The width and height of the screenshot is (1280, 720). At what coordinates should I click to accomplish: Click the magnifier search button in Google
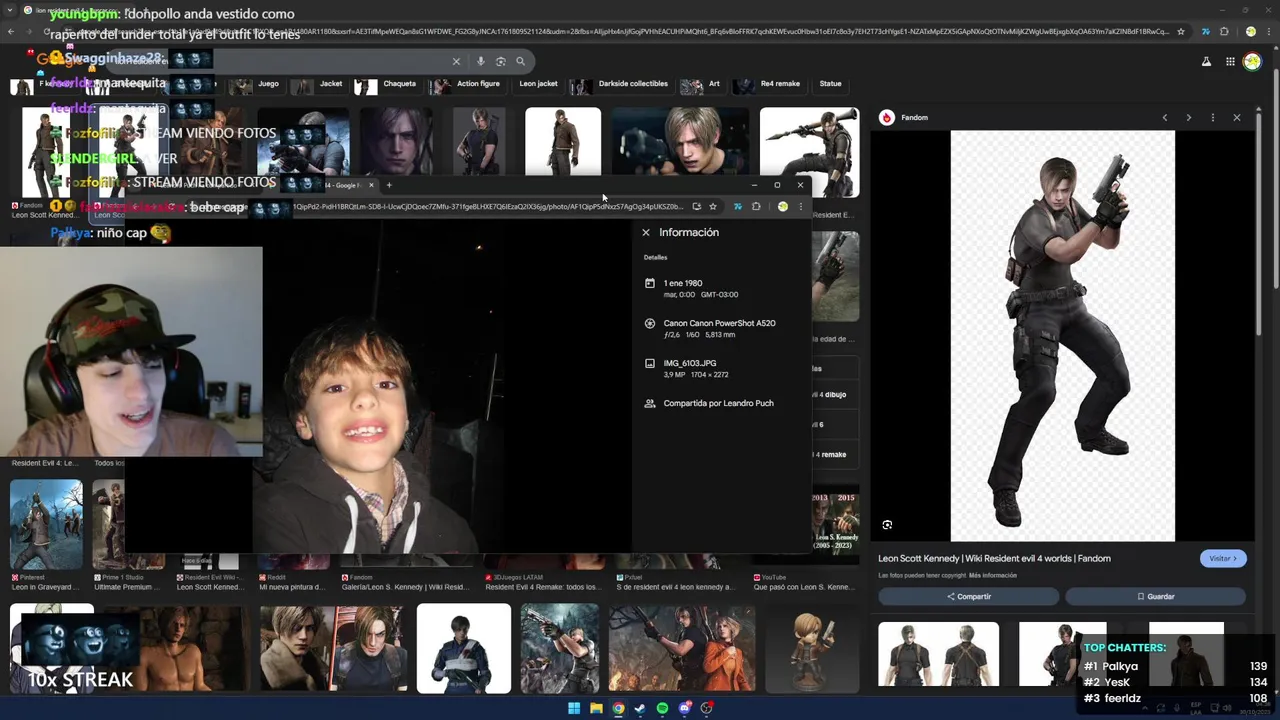click(520, 61)
